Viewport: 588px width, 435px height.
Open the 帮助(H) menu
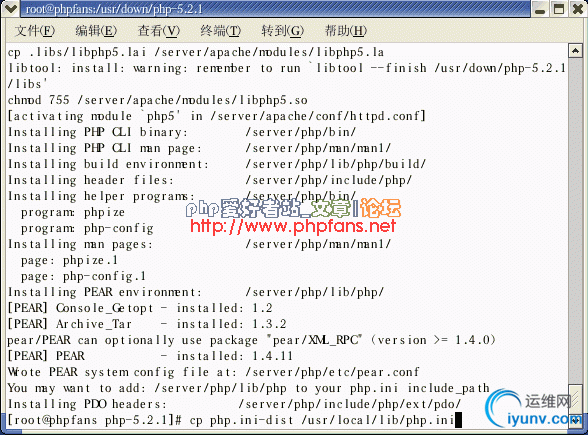coord(345,31)
